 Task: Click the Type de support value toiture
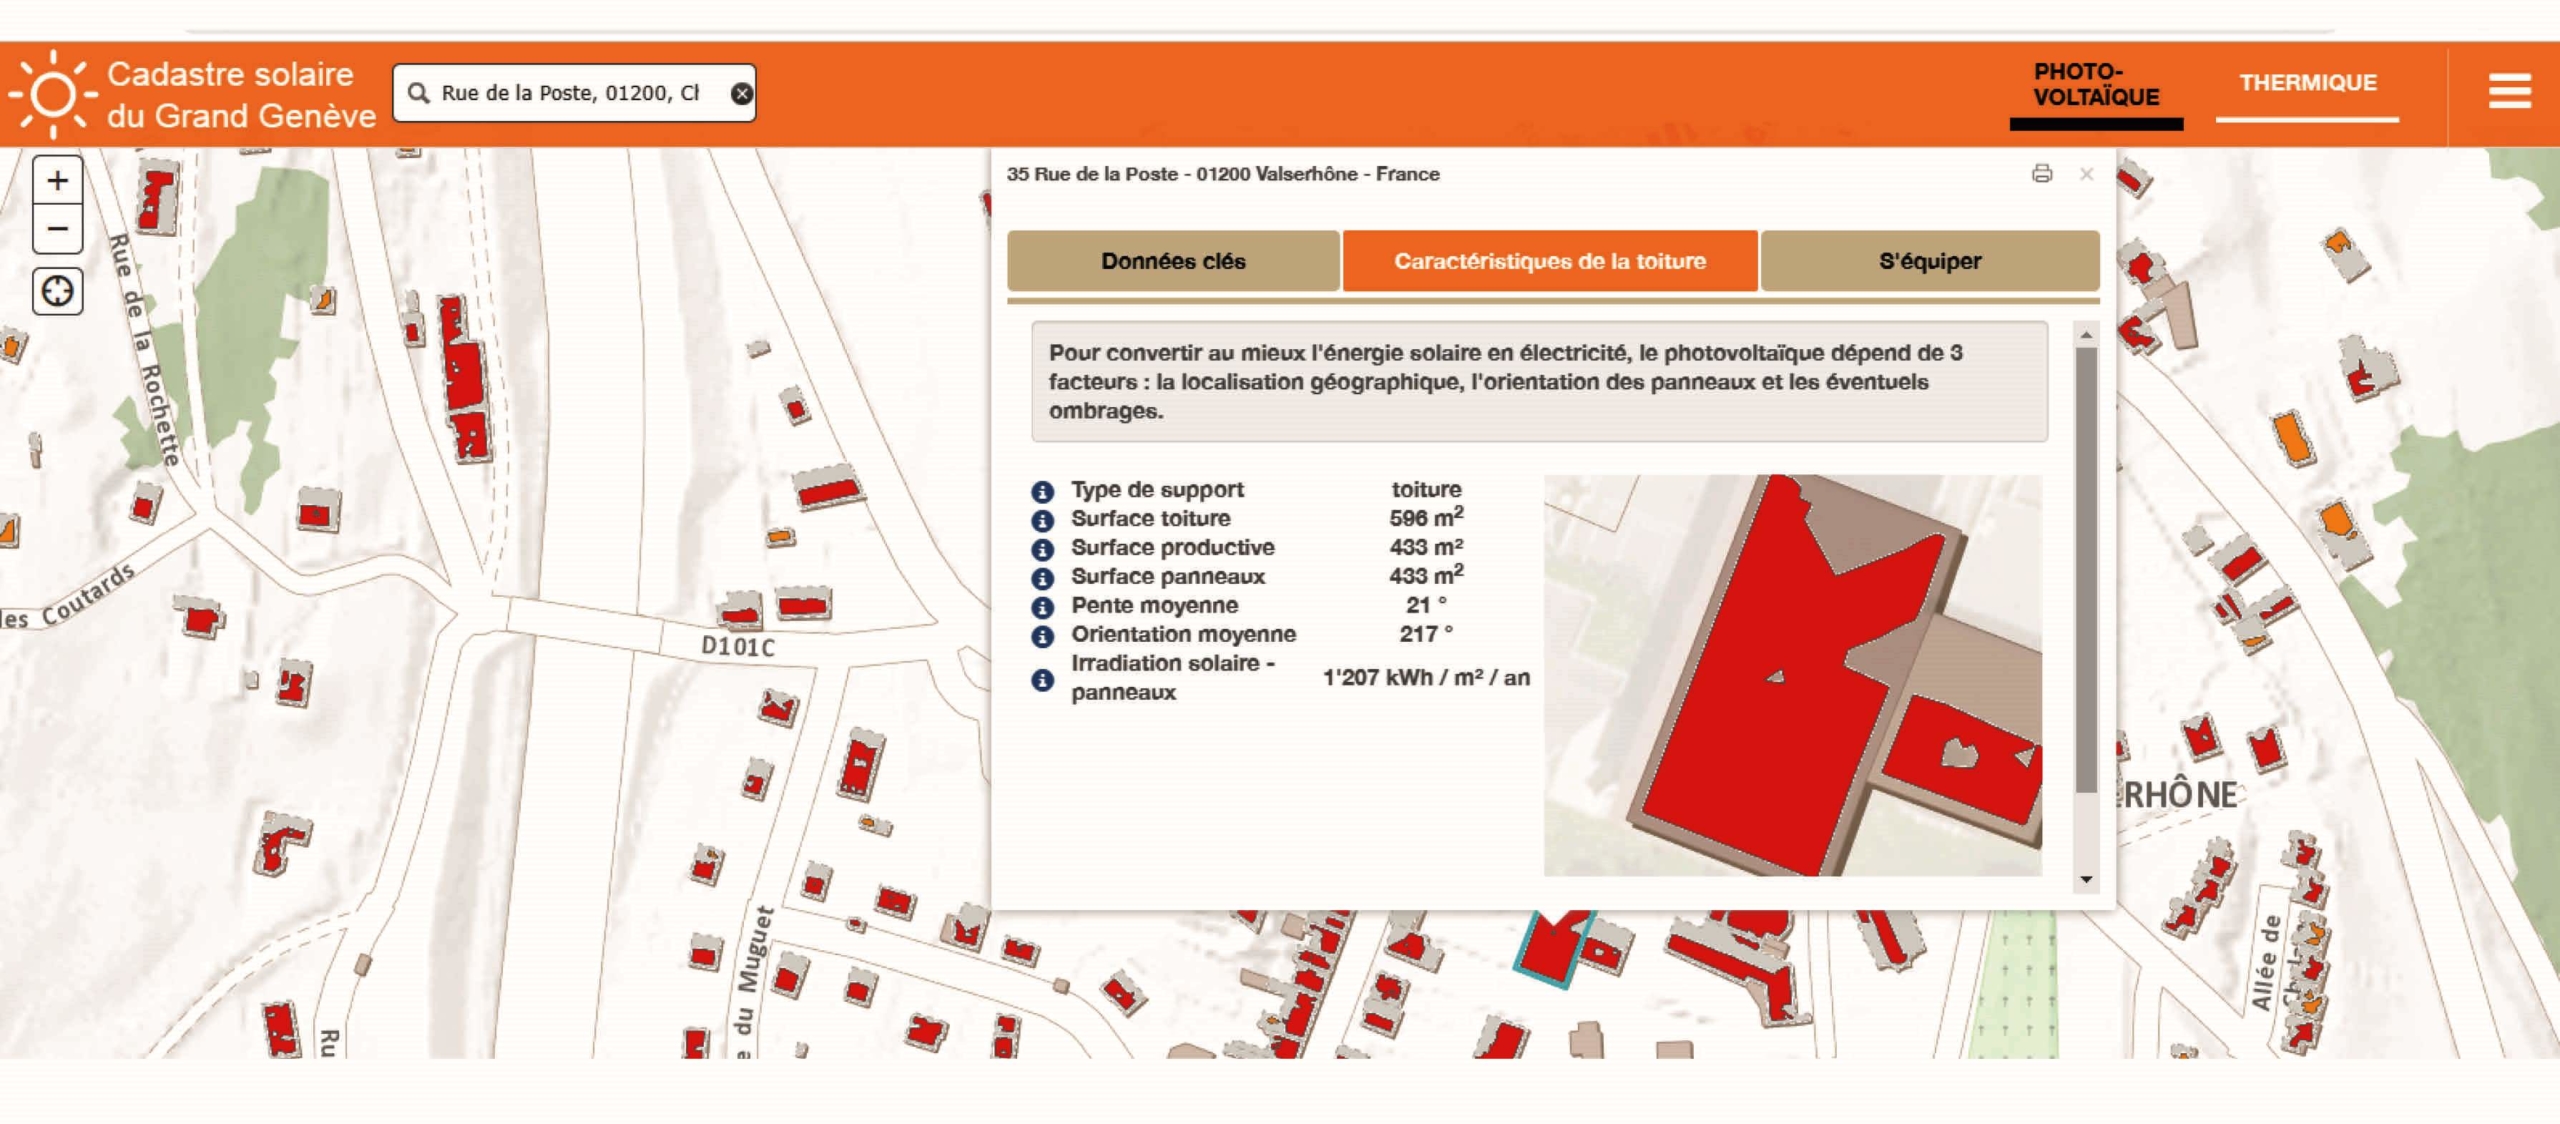click(1426, 489)
